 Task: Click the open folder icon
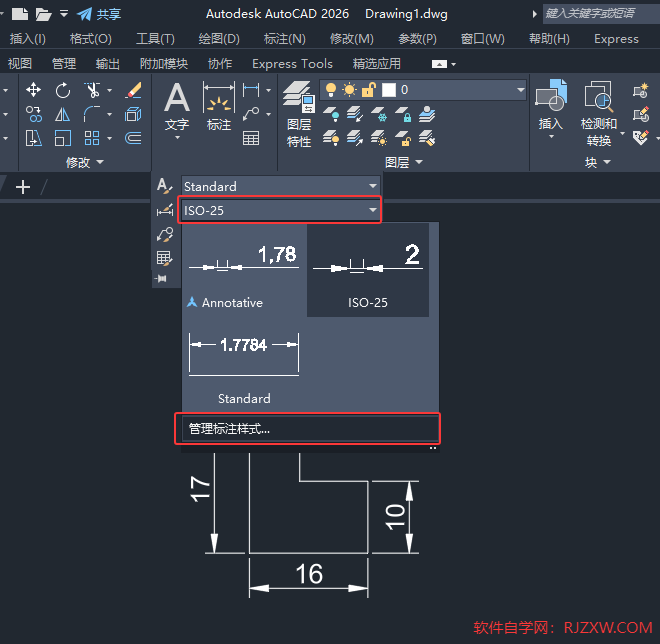43,14
